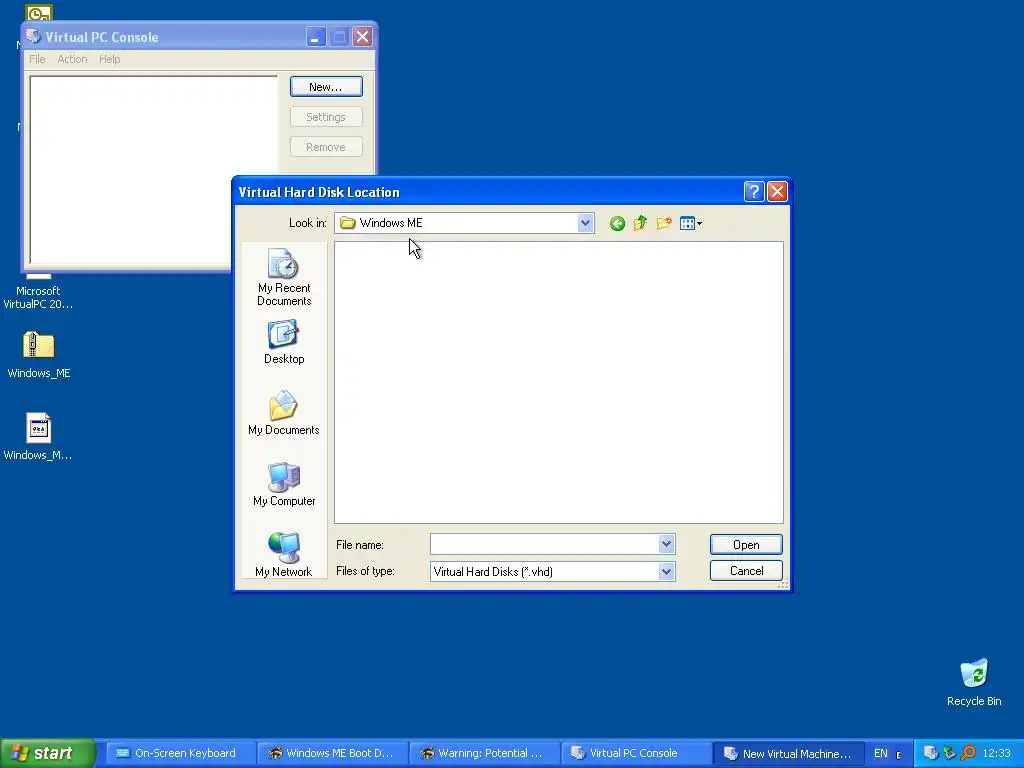Open the Start menu
The height and width of the screenshot is (768, 1024).
tap(47, 753)
